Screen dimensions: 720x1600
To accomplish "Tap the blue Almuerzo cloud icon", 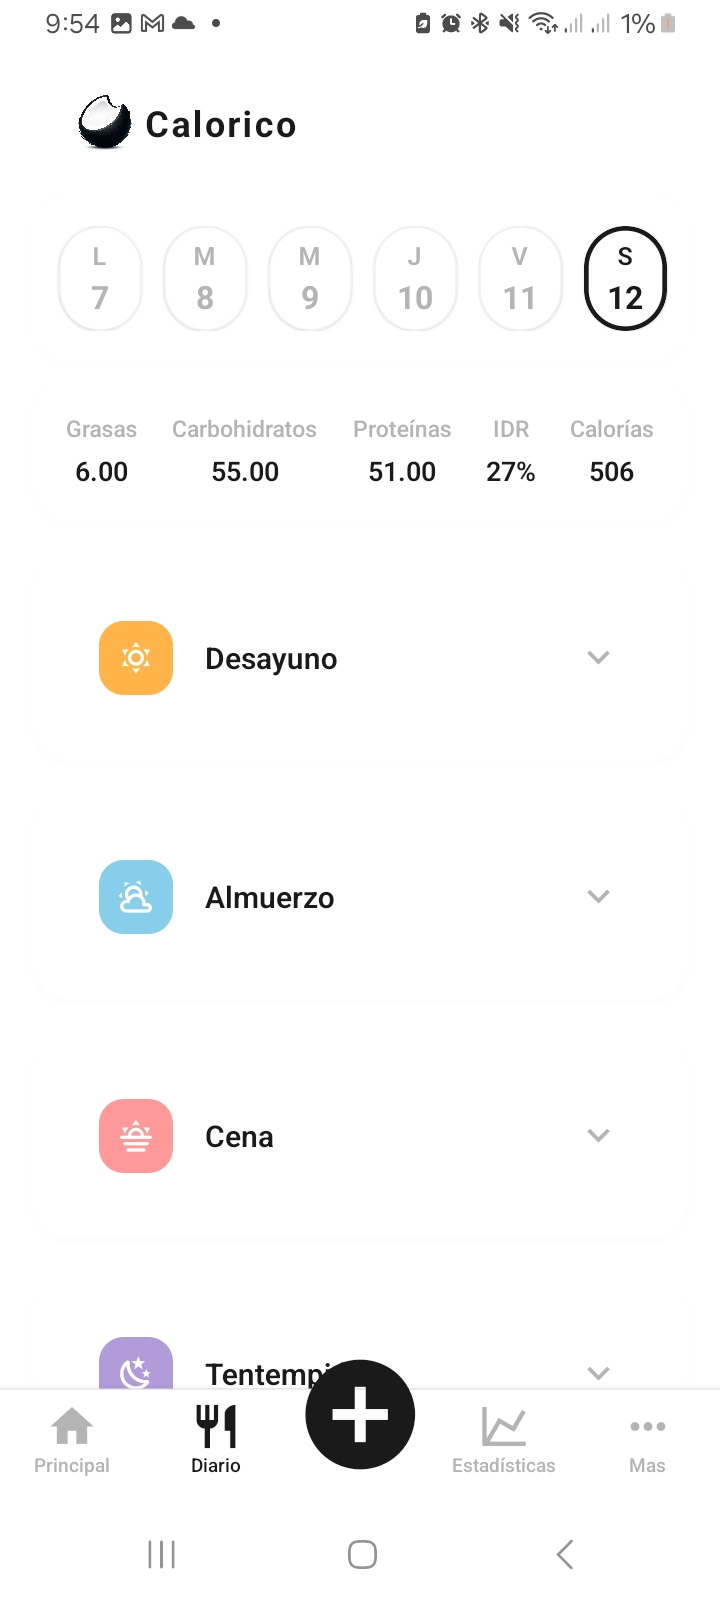I will 136,897.
